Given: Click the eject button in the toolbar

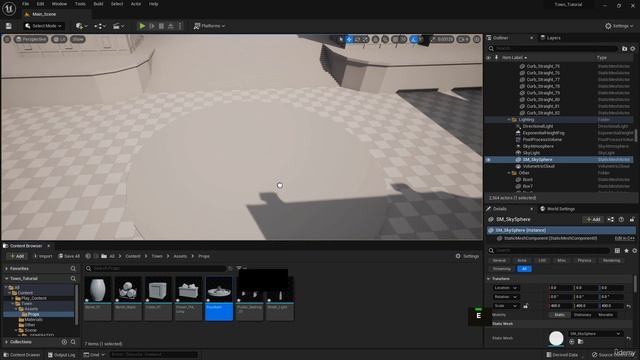Looking at the screenshot, I should click(x=171, y=26).
